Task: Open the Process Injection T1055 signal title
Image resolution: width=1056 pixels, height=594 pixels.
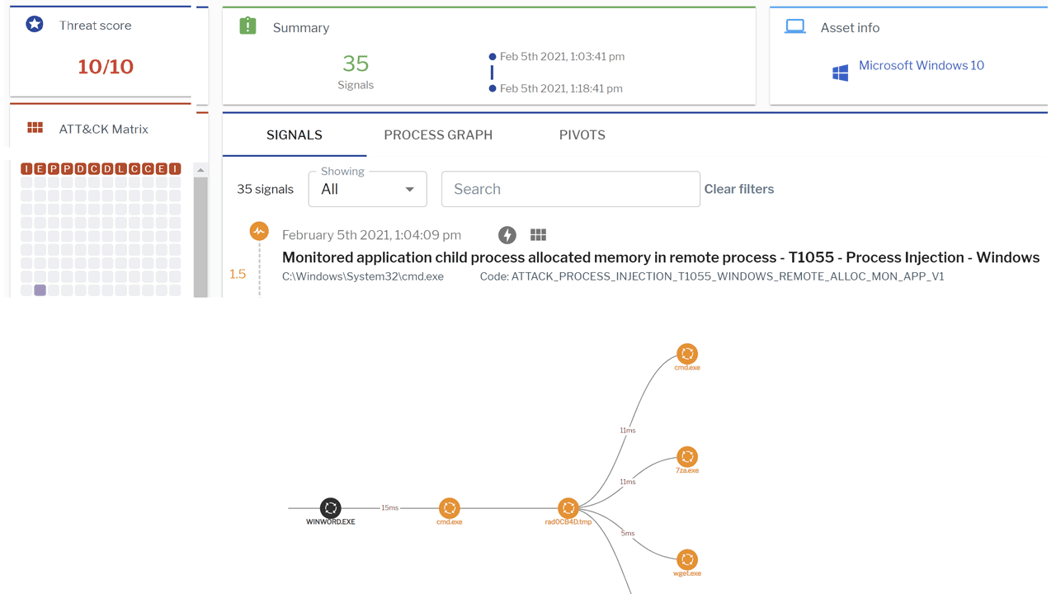Action: pyautogui.click(x=660, y=257)
